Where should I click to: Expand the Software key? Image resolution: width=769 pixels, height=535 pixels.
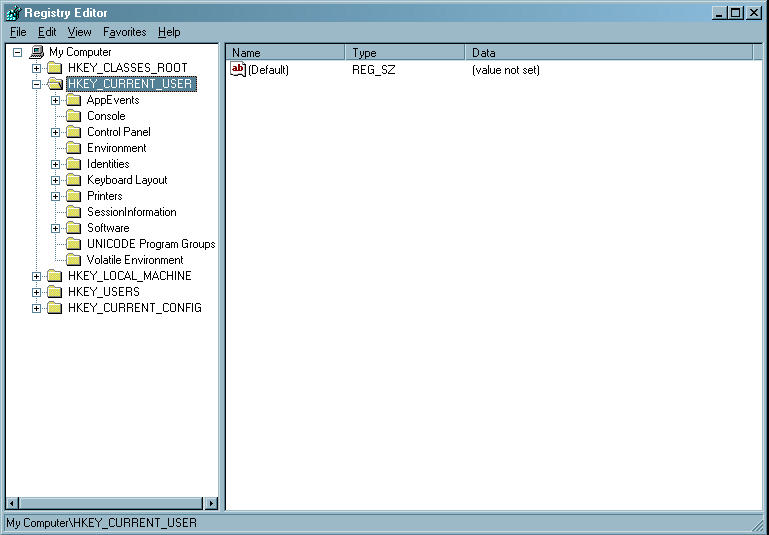point(55,229)
